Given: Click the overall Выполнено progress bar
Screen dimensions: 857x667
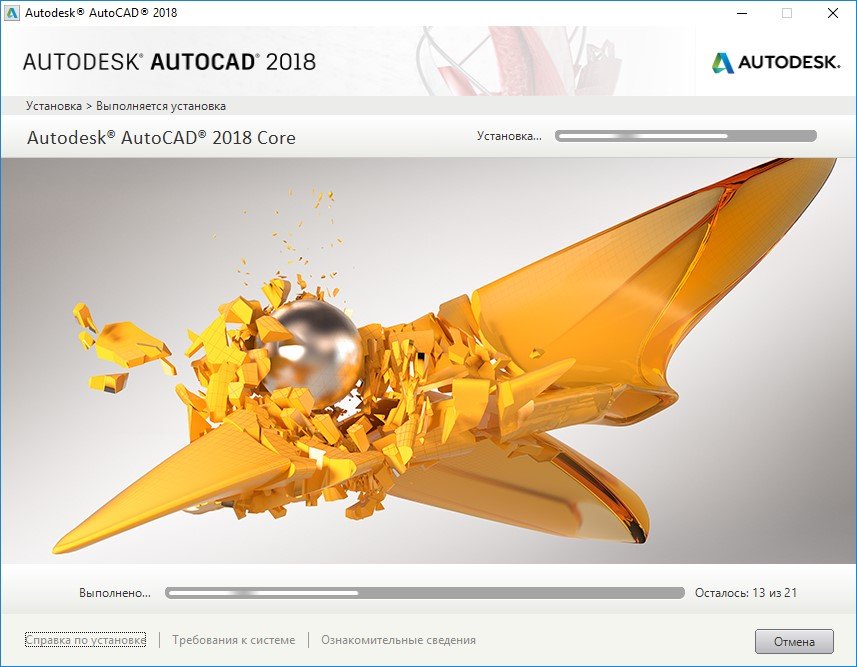Looking at the screenshot, I should coord(425,593).
